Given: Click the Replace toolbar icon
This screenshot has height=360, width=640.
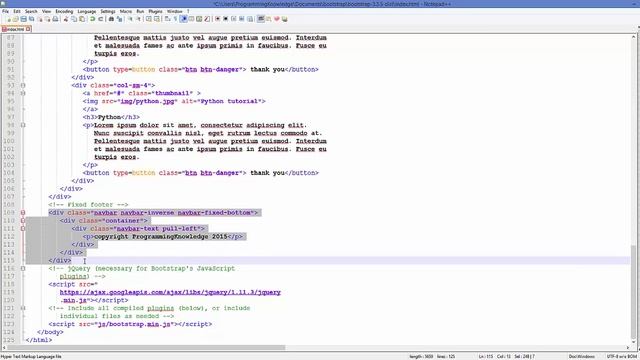Looking at the screenshot, I should point(119,19).
